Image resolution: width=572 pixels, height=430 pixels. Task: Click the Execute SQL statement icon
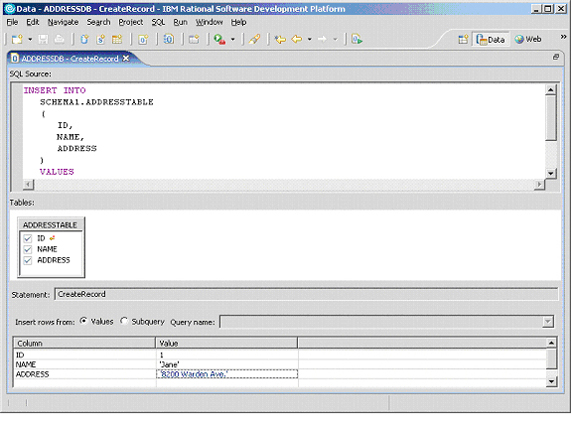point(357,39)
